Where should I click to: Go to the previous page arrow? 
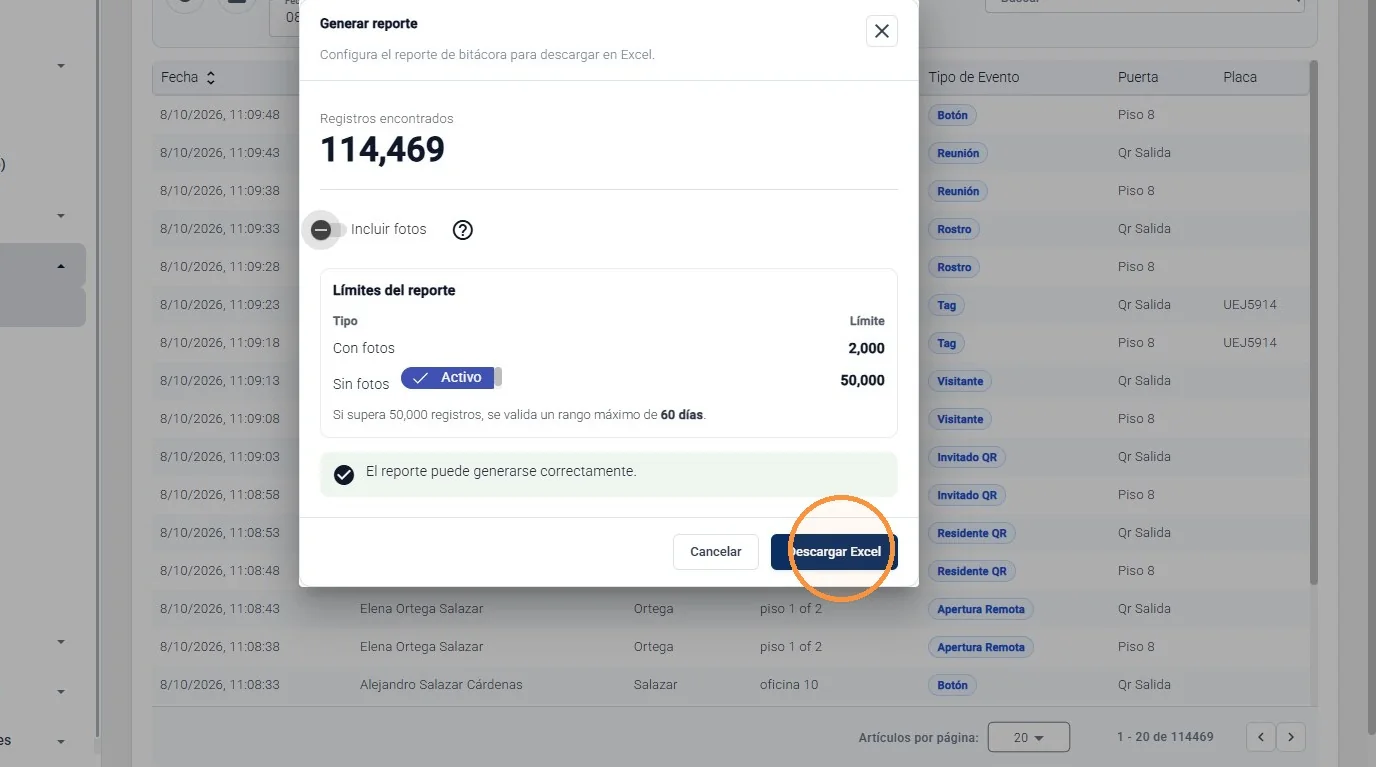[1260, 737]
